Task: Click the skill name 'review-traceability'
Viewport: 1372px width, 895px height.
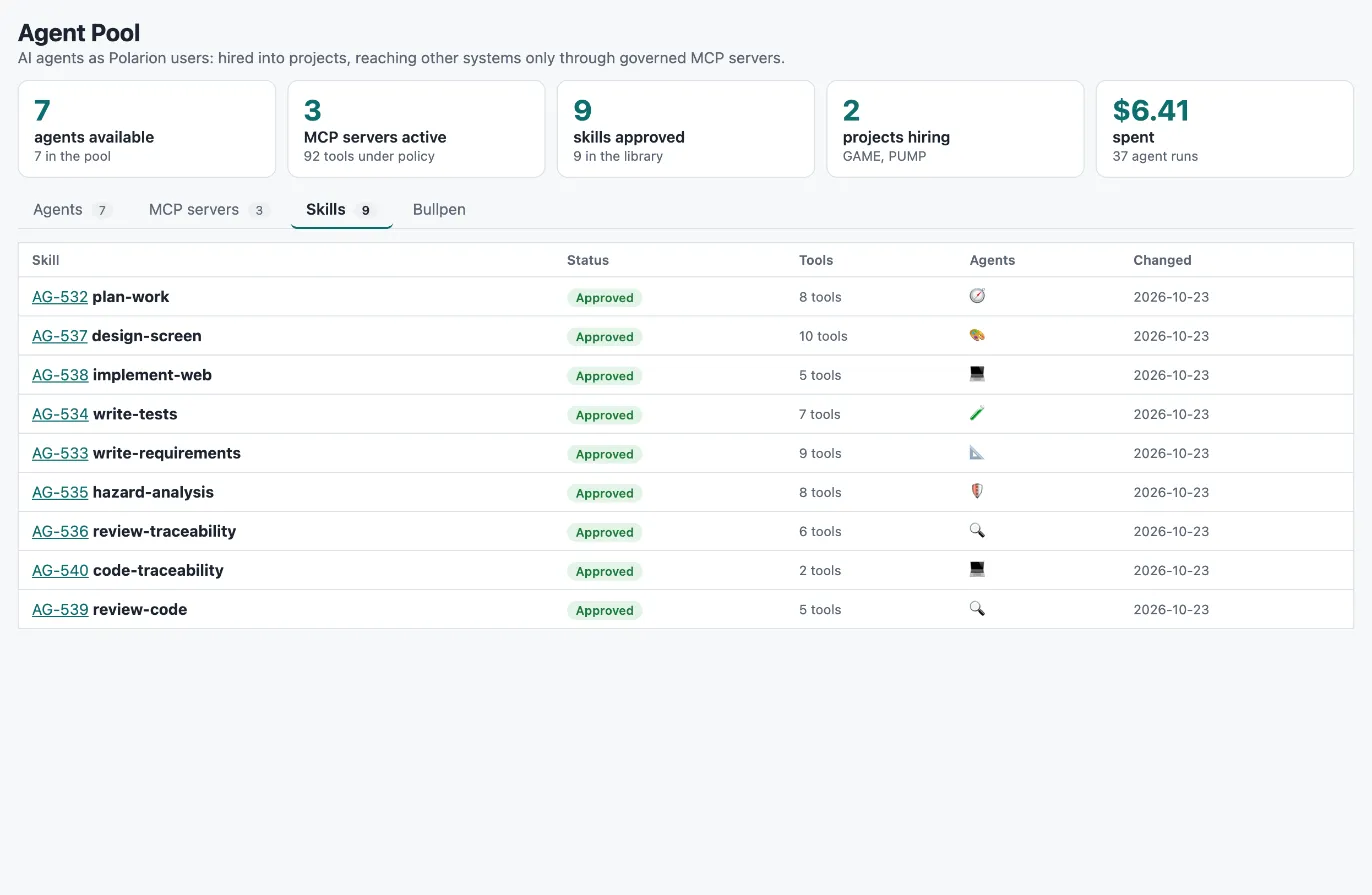Action: (x=165, y=531)
